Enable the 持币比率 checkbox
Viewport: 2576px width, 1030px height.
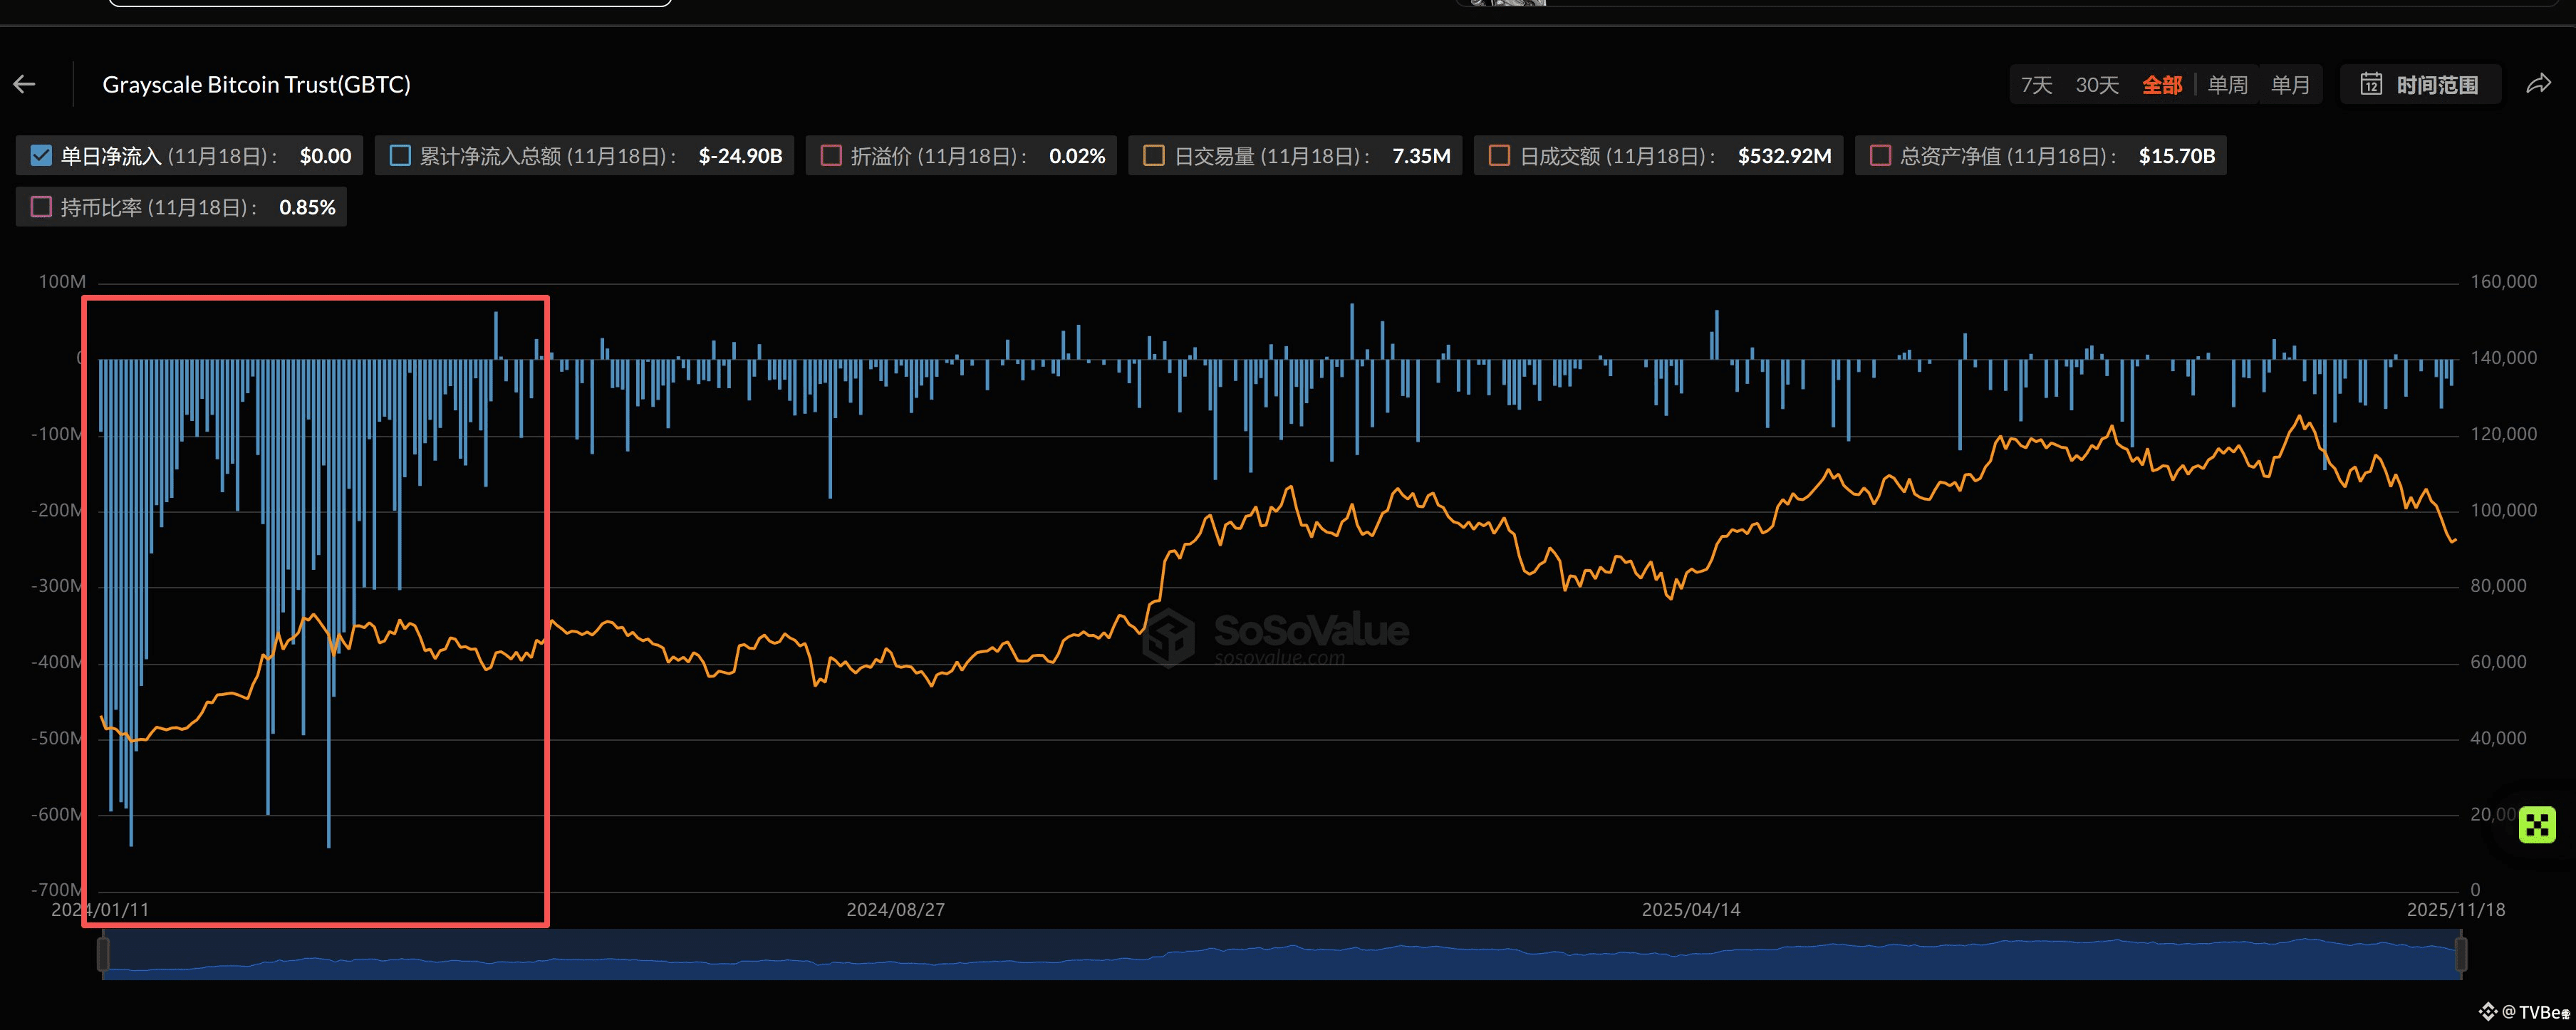click(41, 207)
